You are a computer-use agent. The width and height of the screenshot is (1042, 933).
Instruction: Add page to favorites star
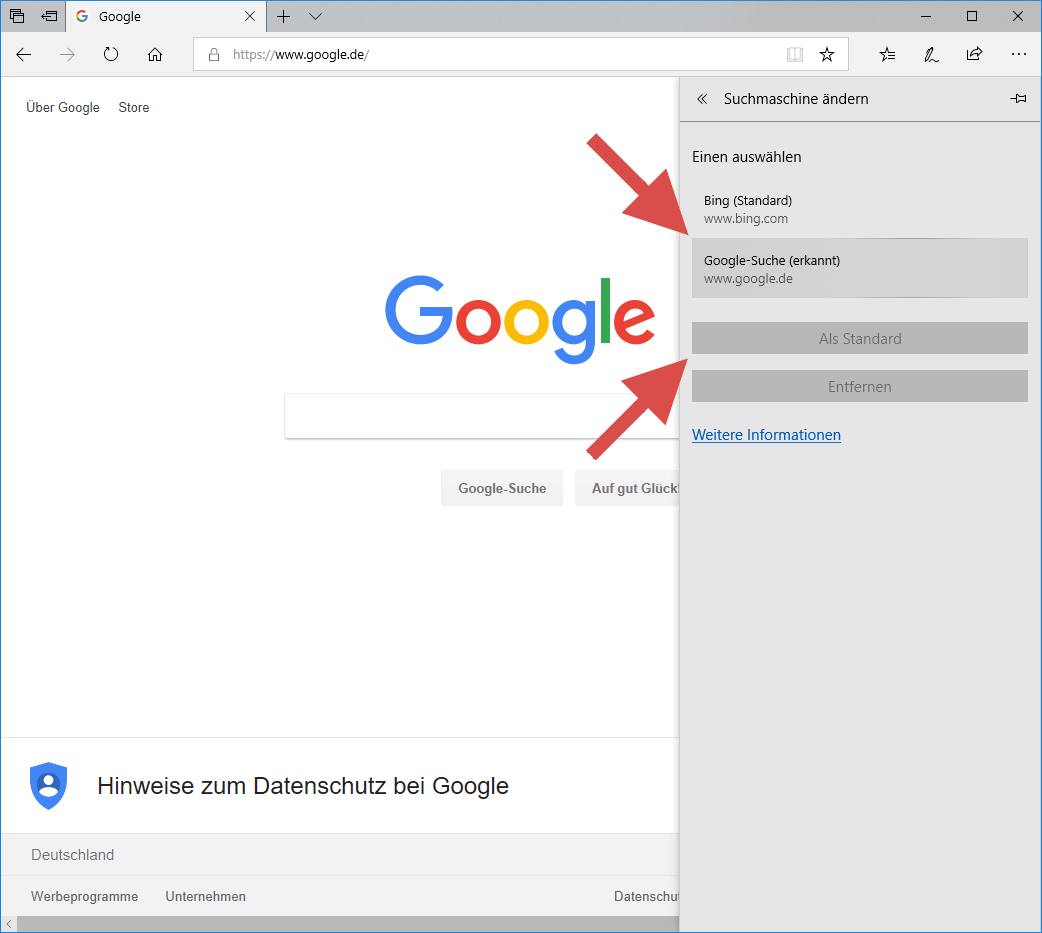(827, 54)
